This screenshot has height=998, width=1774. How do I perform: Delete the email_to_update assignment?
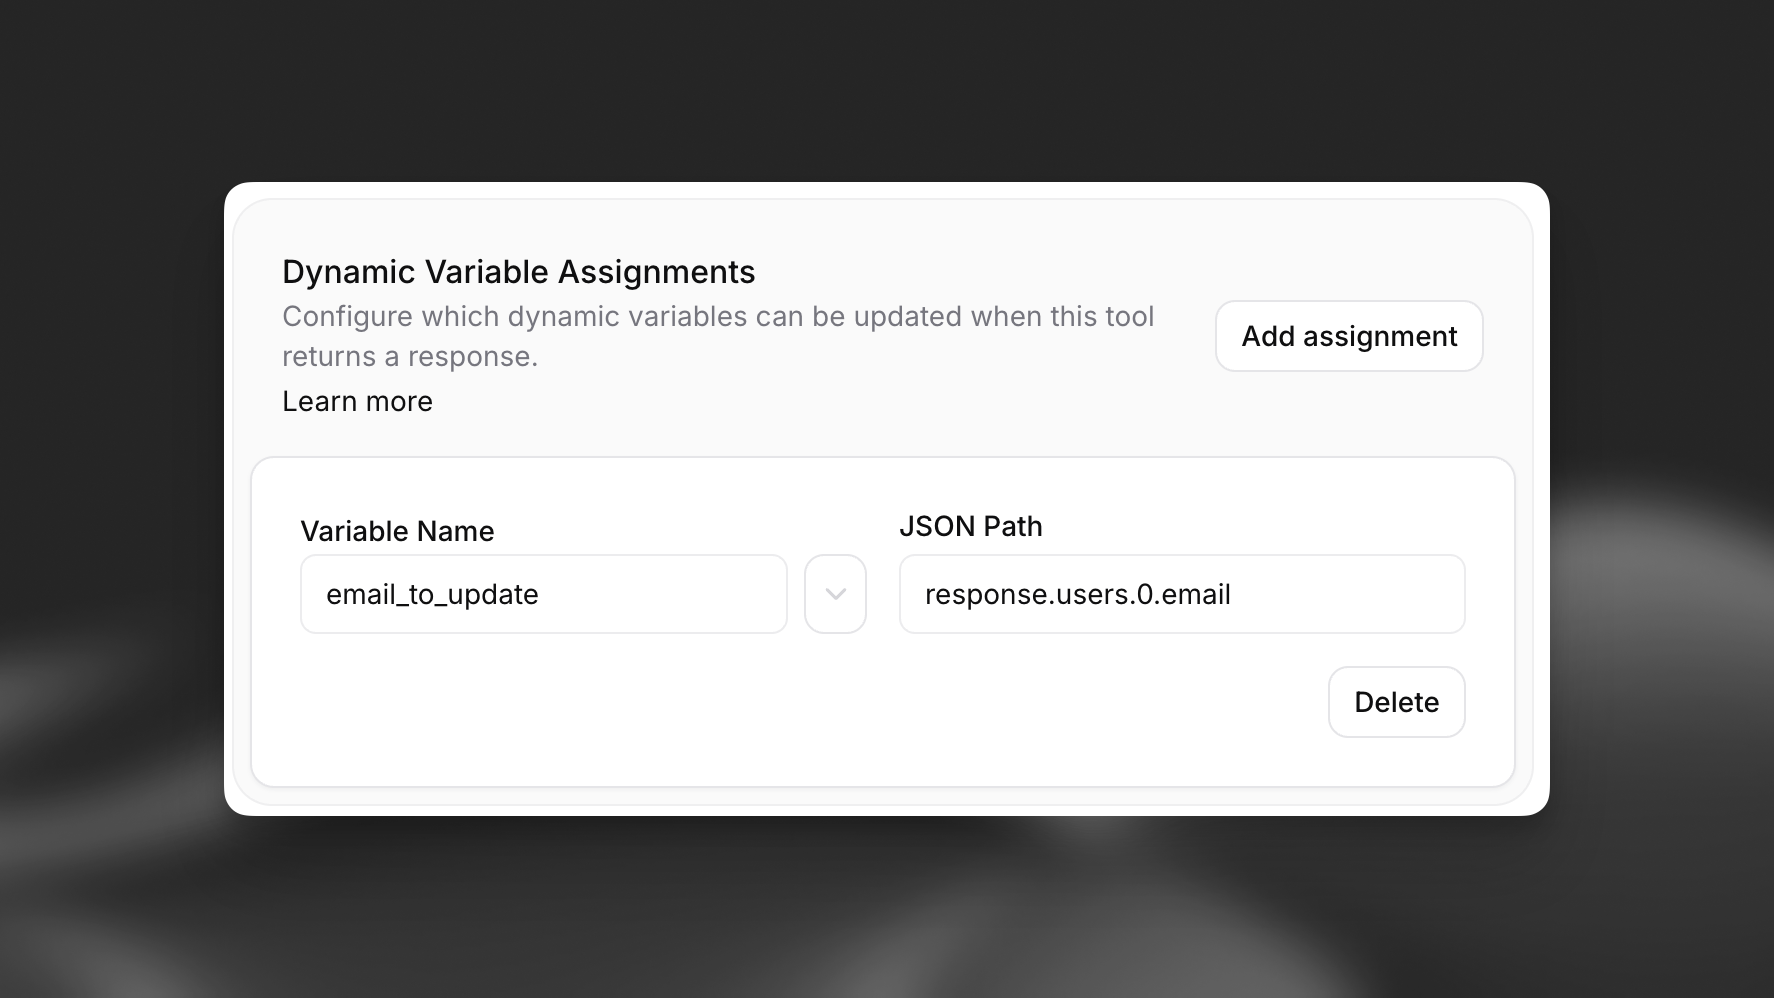[x=1396, y=702]
